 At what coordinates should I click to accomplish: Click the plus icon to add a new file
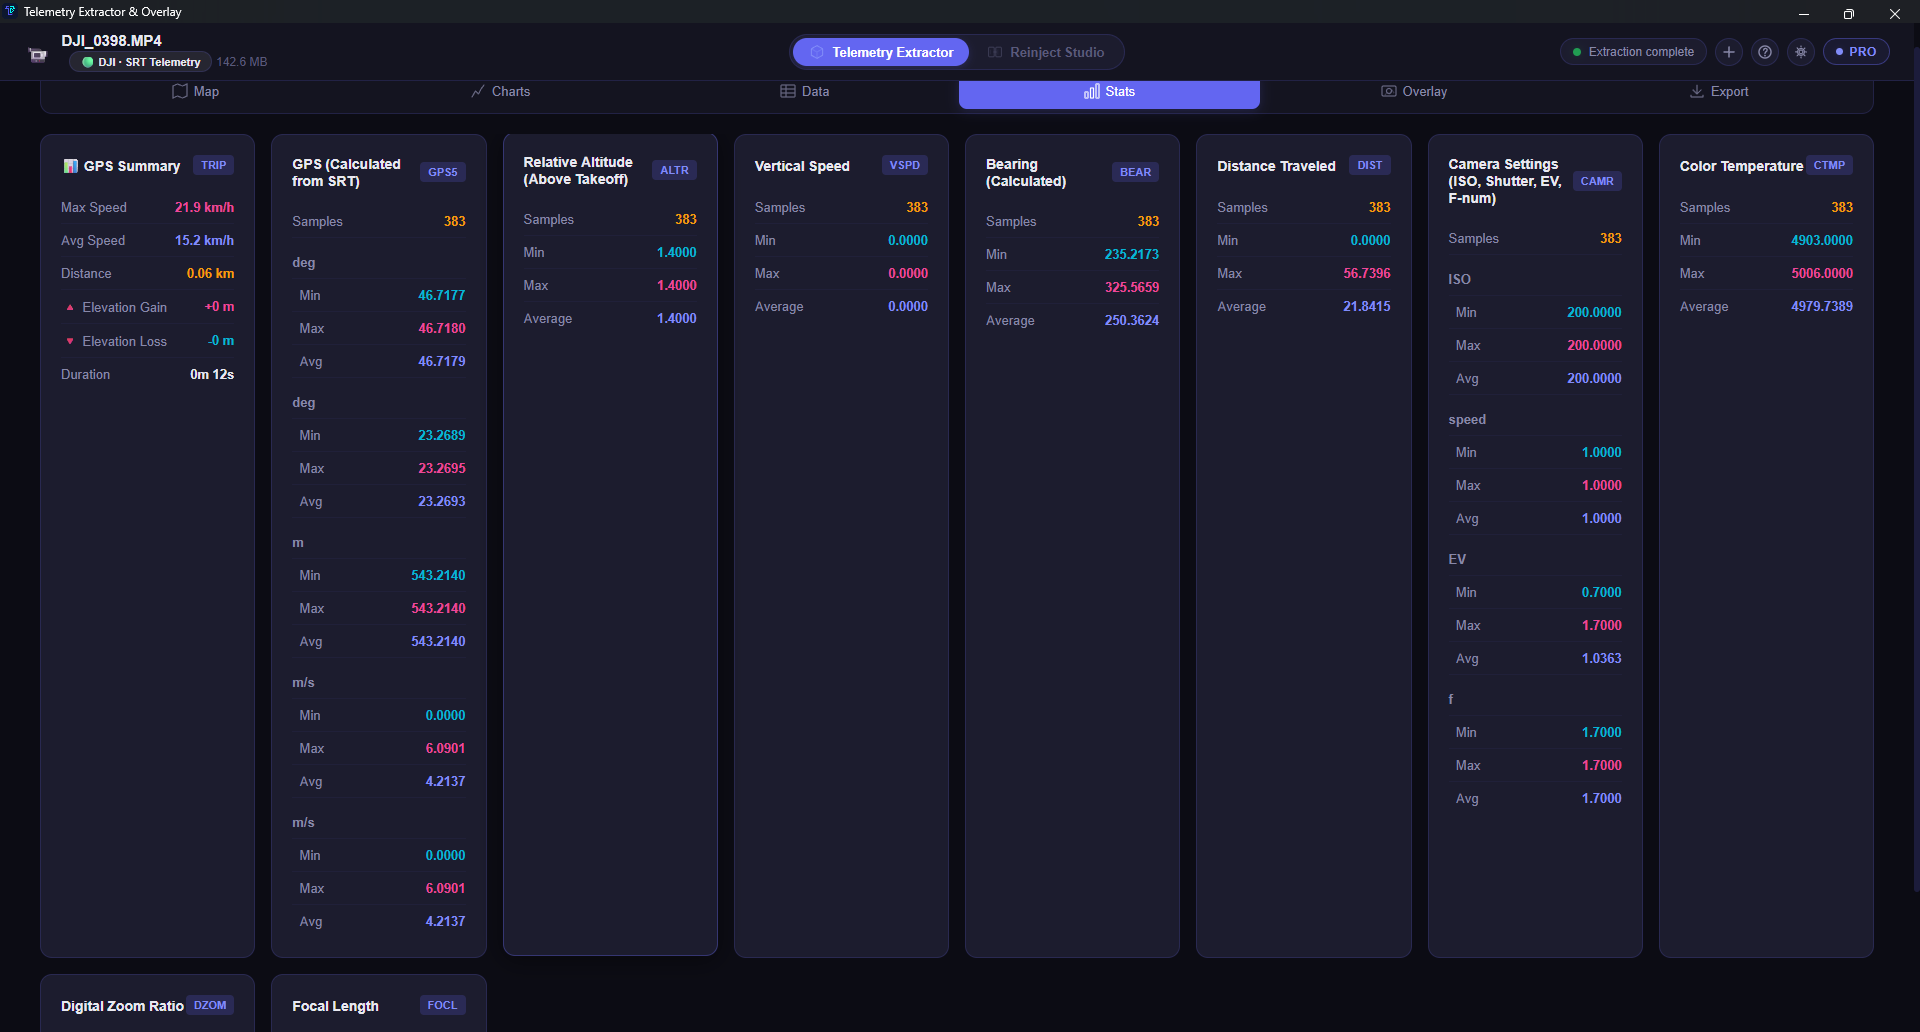[1729, 51]
